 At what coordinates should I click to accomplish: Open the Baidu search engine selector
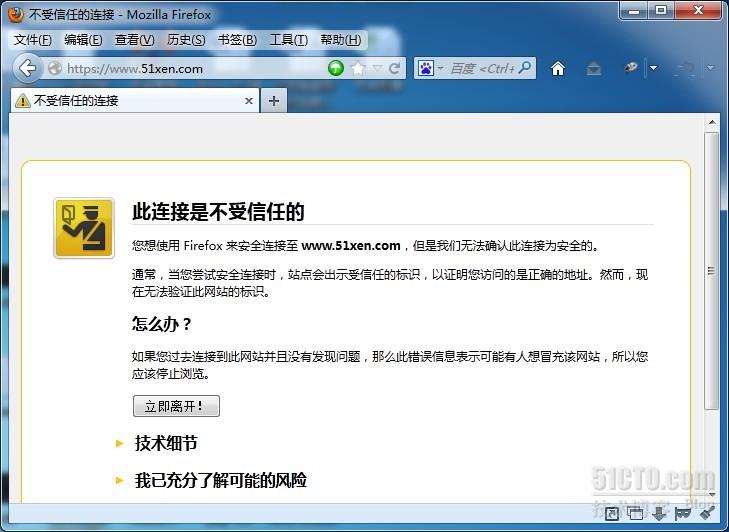pos(430,68)
